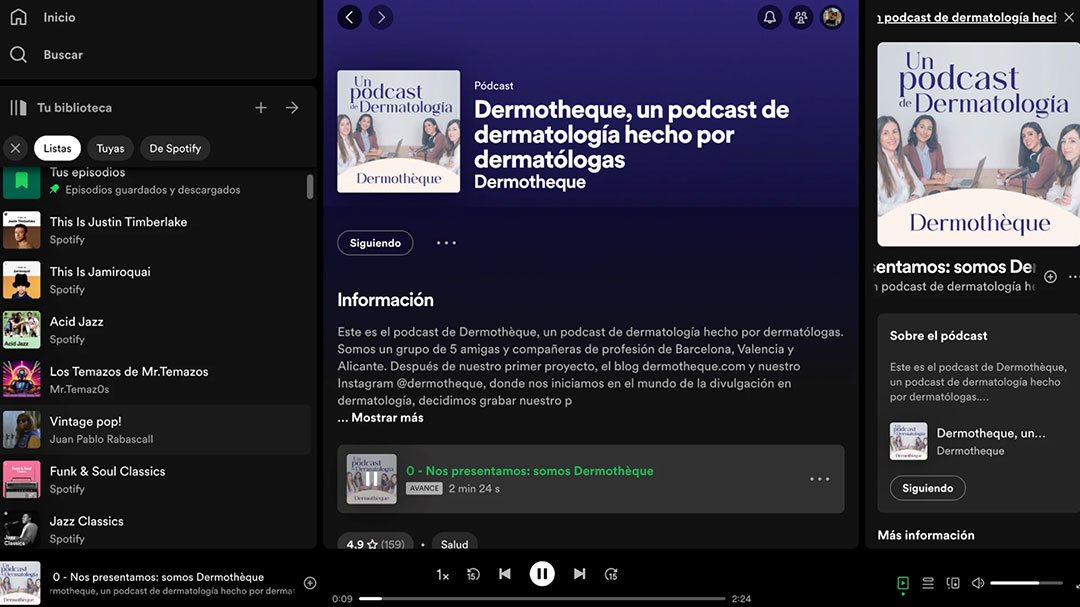Mute the volume with speaker icon

[978, 583]
